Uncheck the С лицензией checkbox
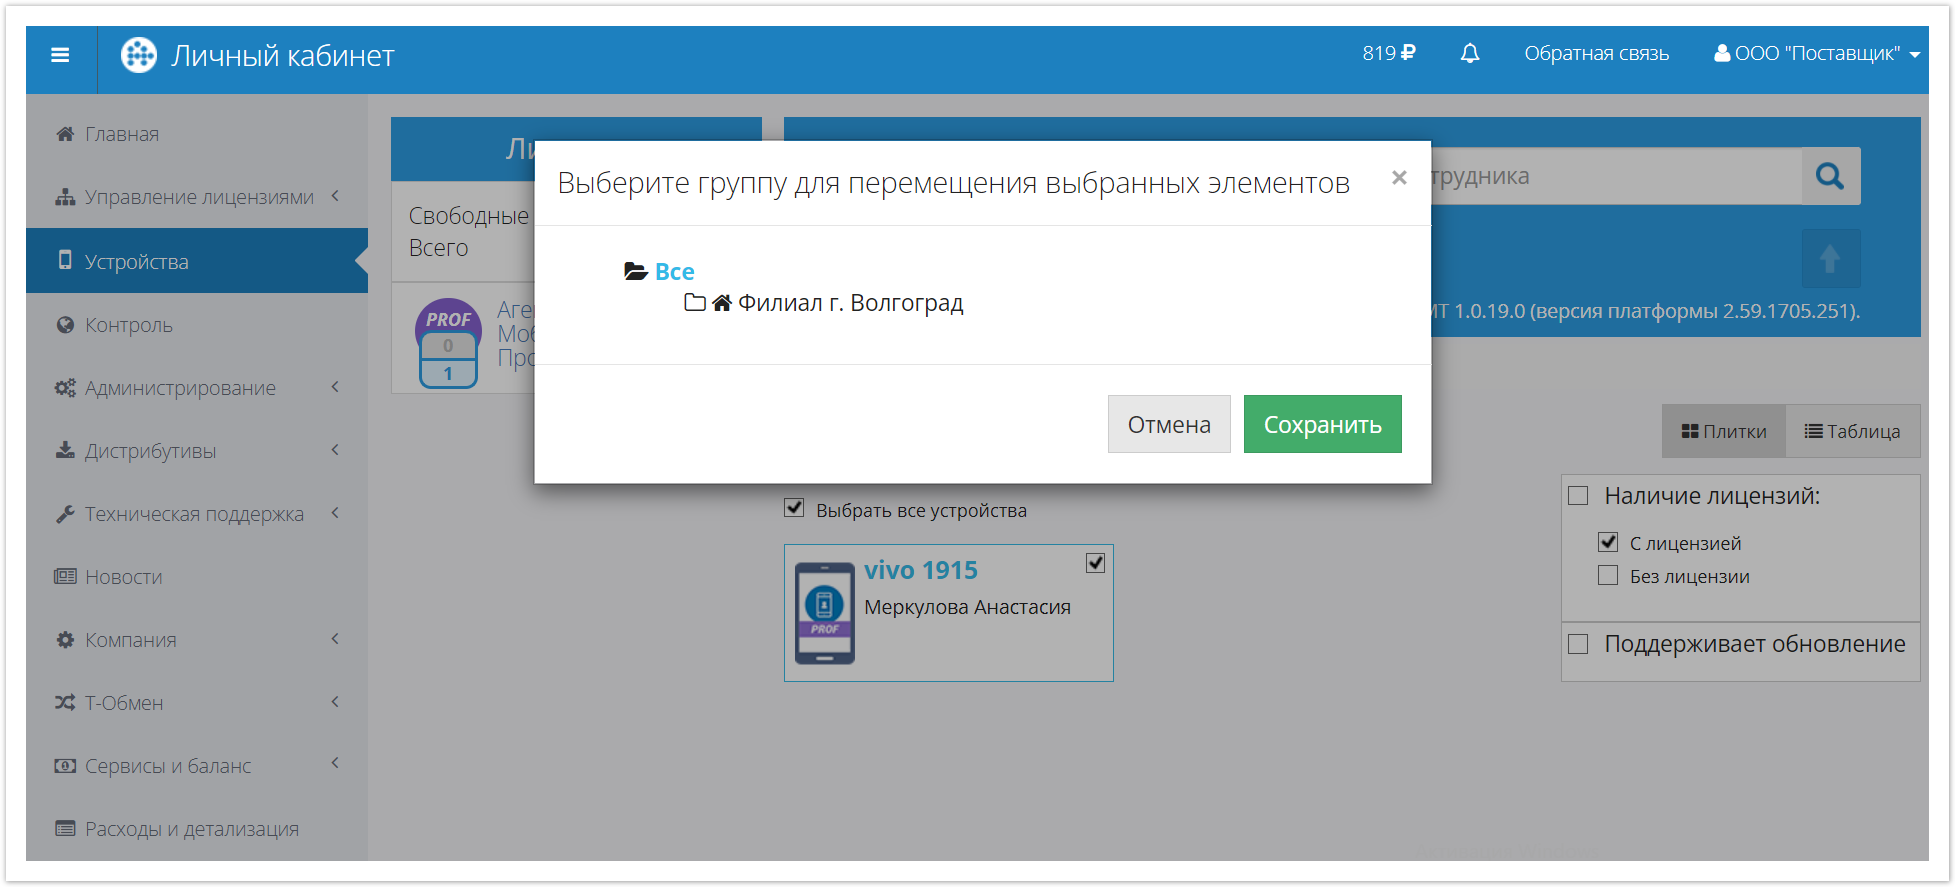 point(1608,542)
